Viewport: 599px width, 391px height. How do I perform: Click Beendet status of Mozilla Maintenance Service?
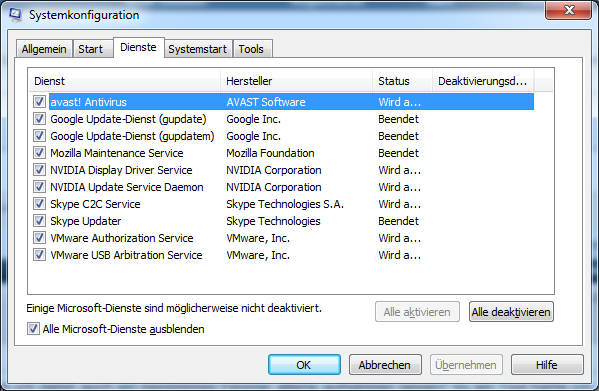398,153
